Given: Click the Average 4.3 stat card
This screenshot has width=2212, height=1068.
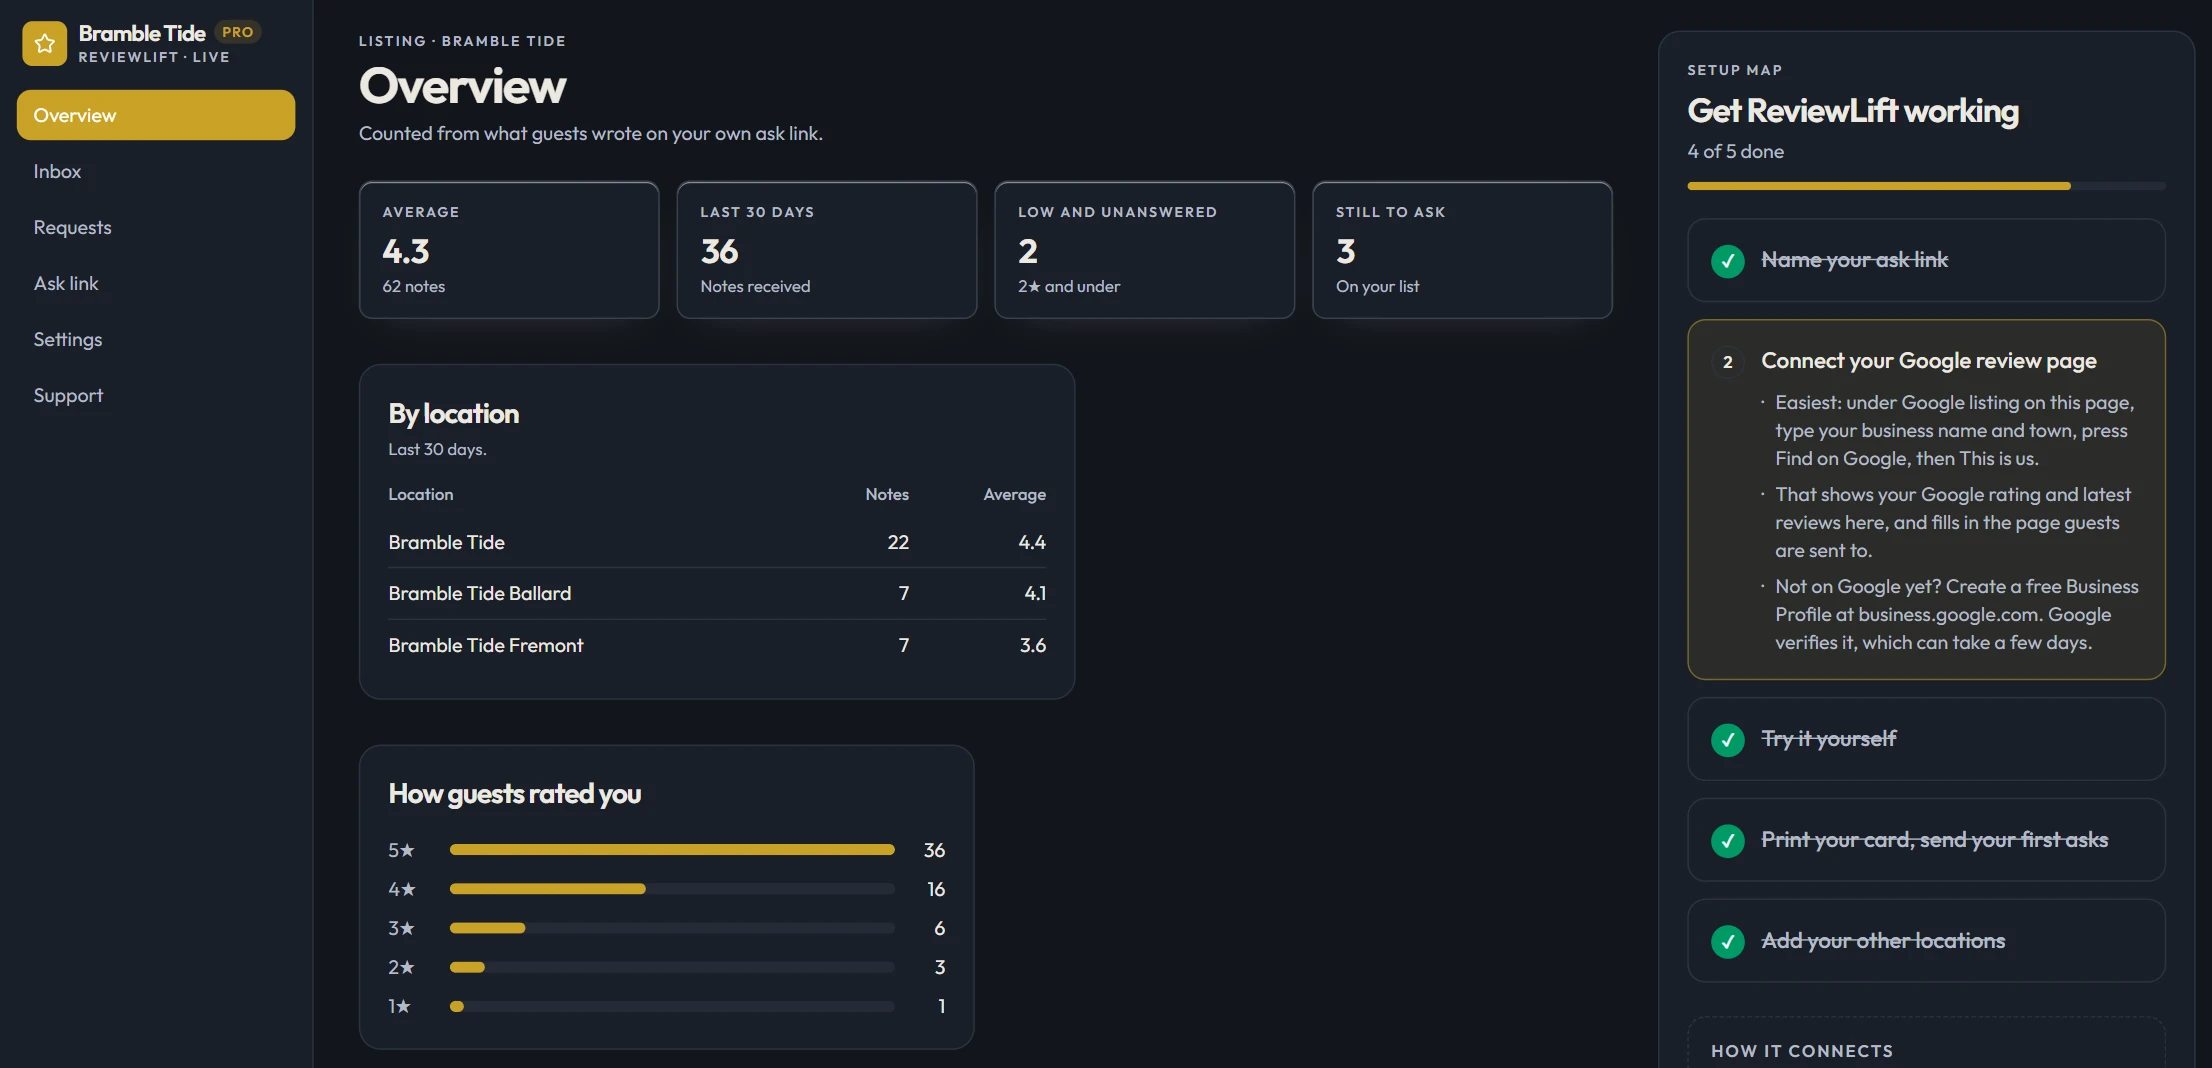Looking at the screenshot, I should 509,250.
